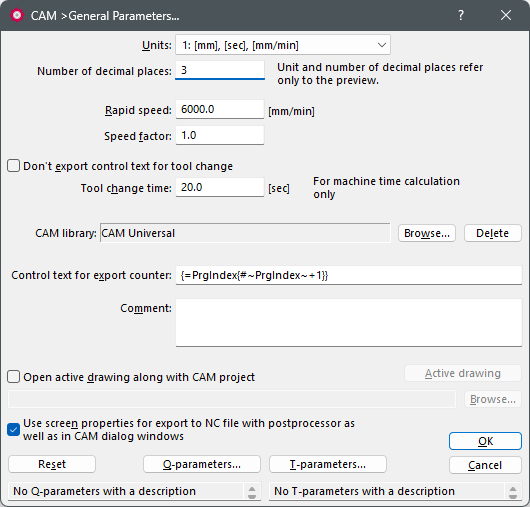Close the General Parameters dialog
The width and height of the screenshot is (530, 507).
tap(506, 15)
